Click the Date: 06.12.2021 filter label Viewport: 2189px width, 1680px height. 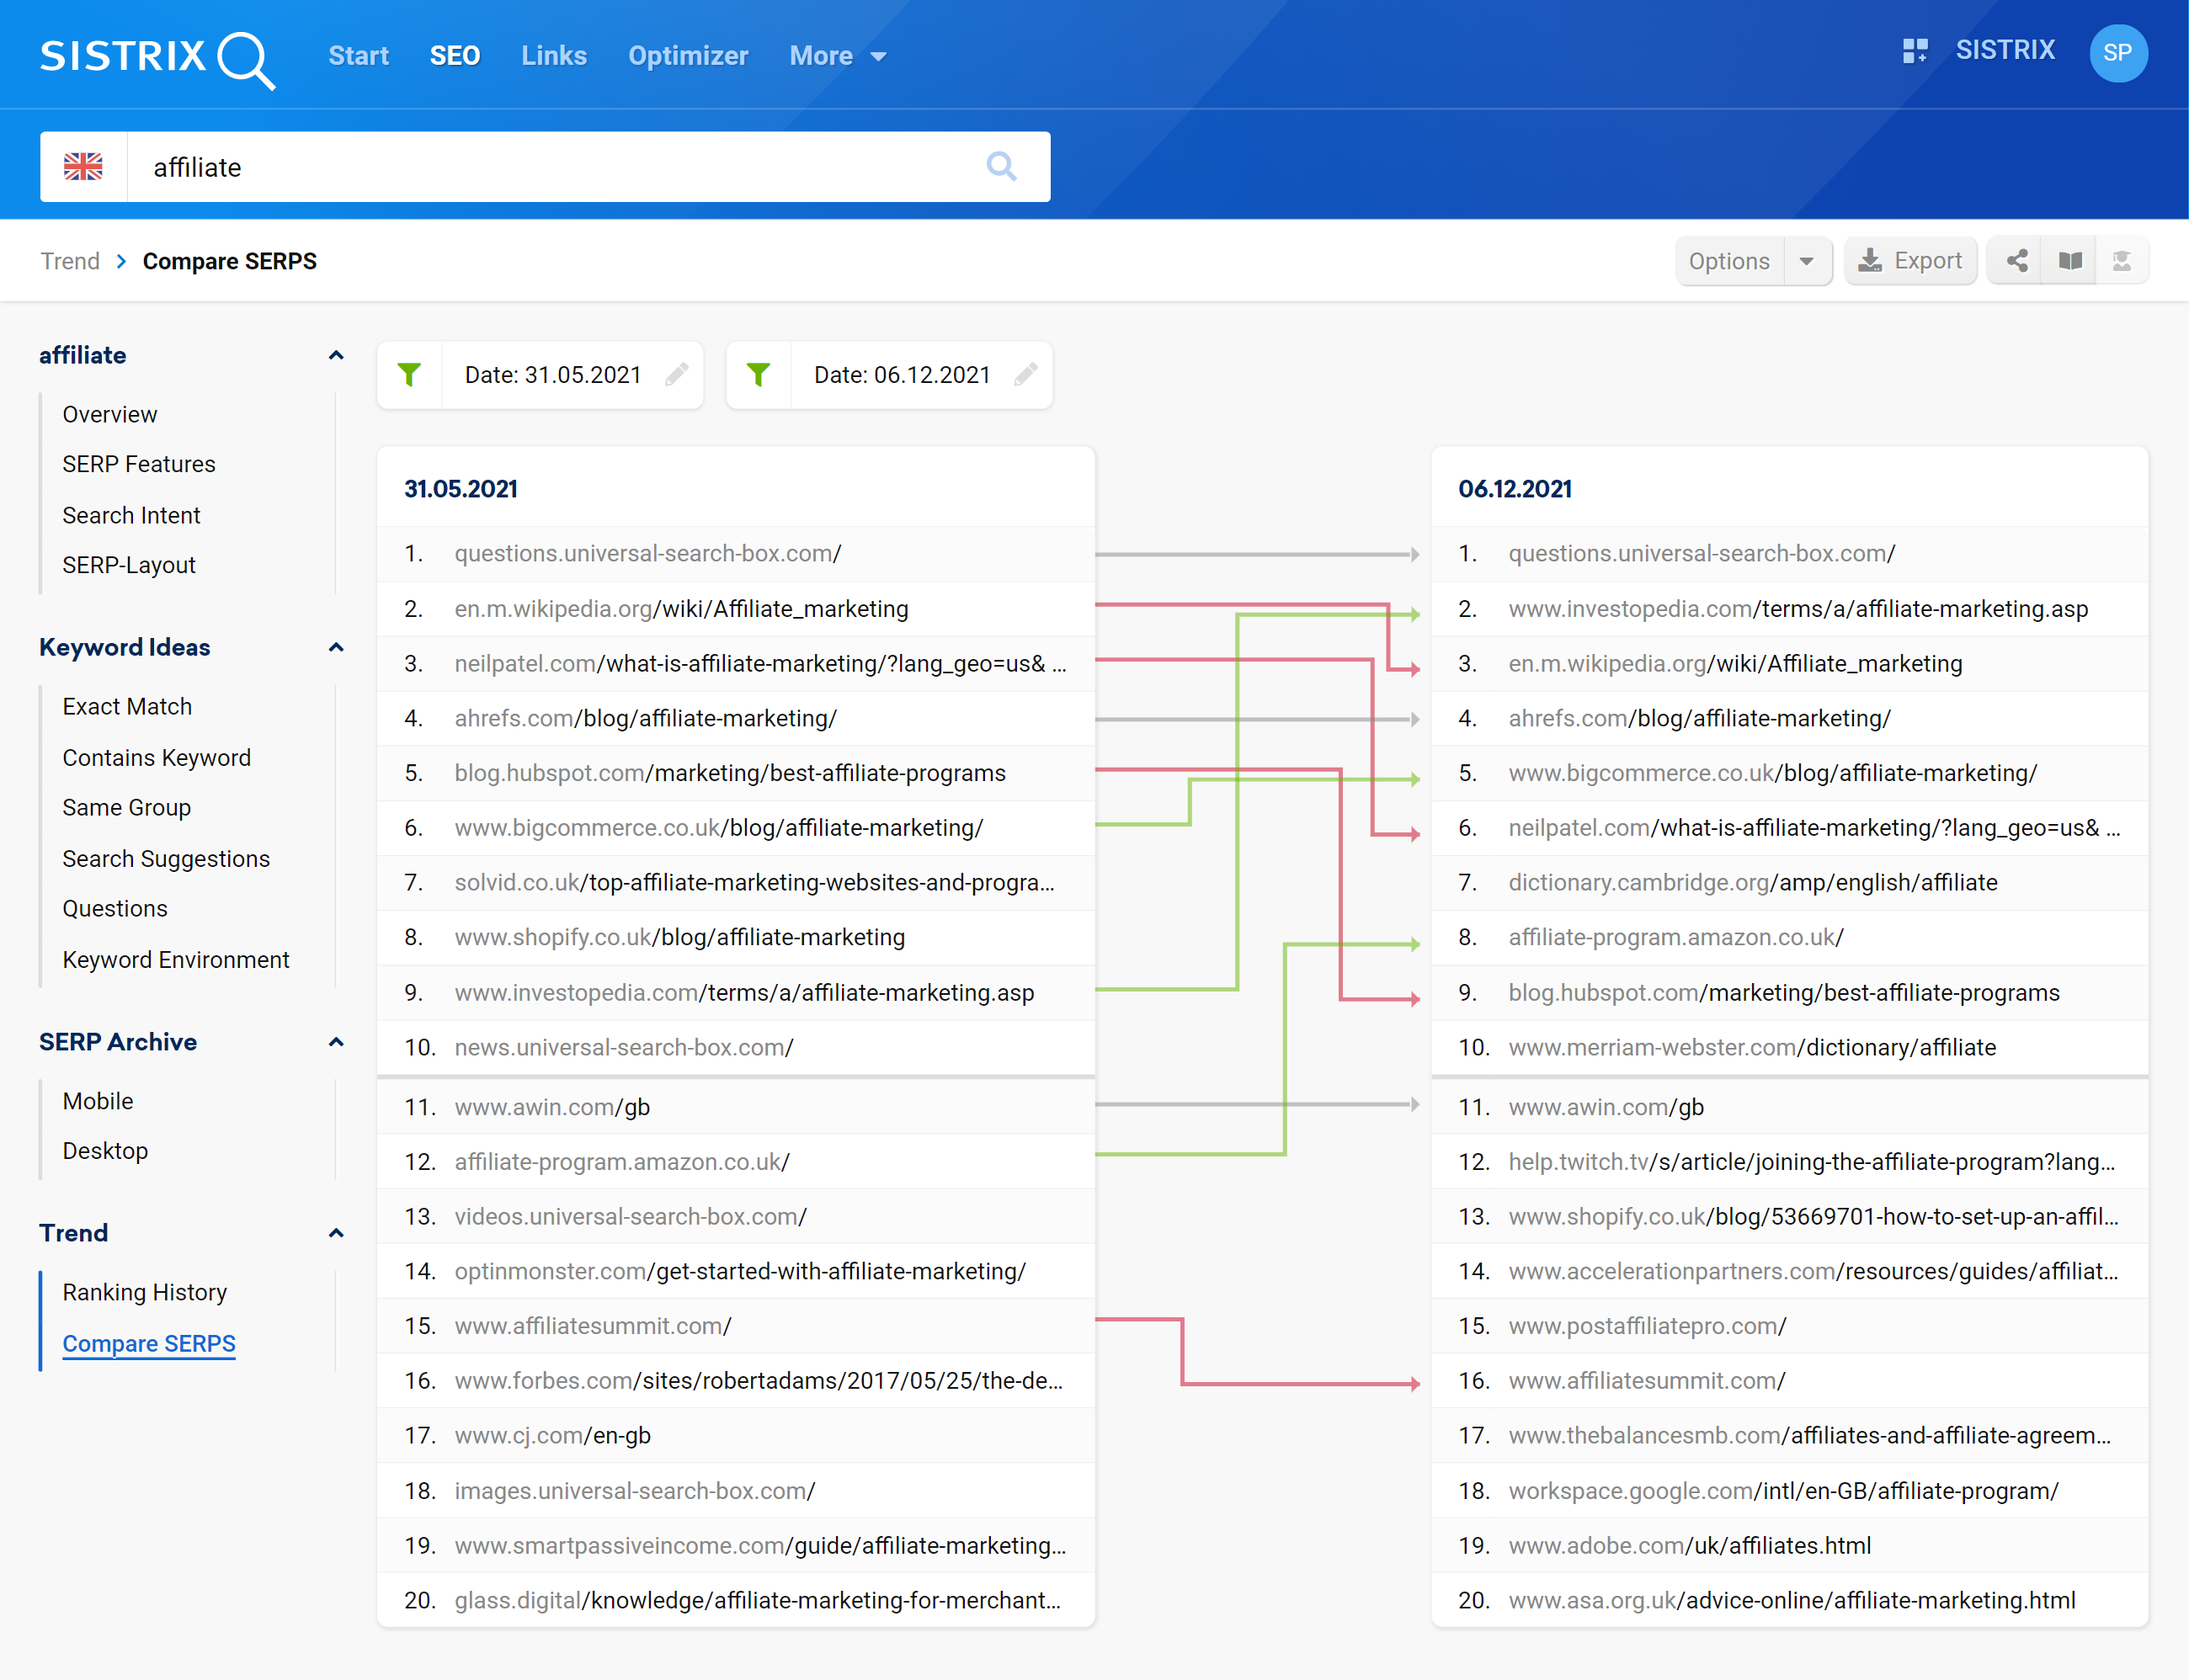[x=902, y=375]
